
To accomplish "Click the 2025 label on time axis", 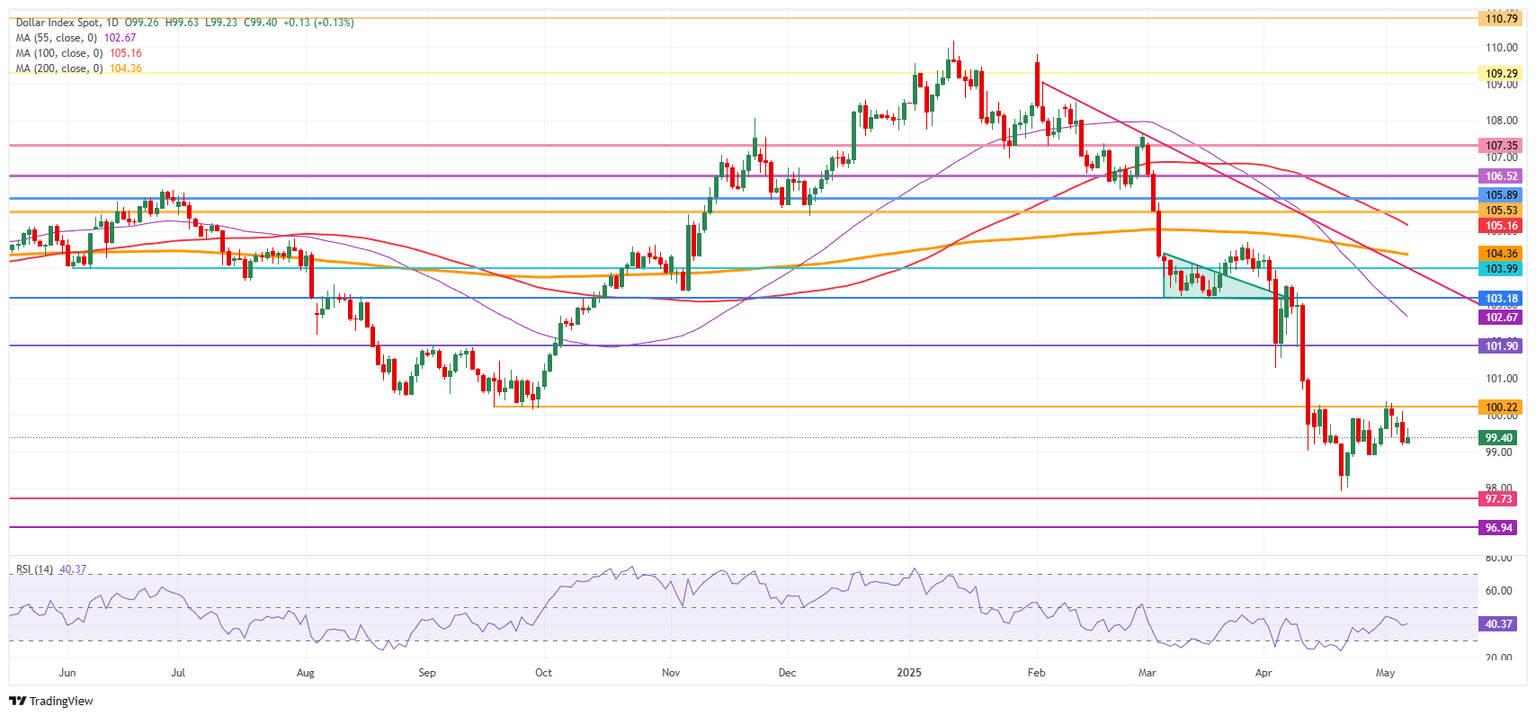I will (x=908, y=673).
